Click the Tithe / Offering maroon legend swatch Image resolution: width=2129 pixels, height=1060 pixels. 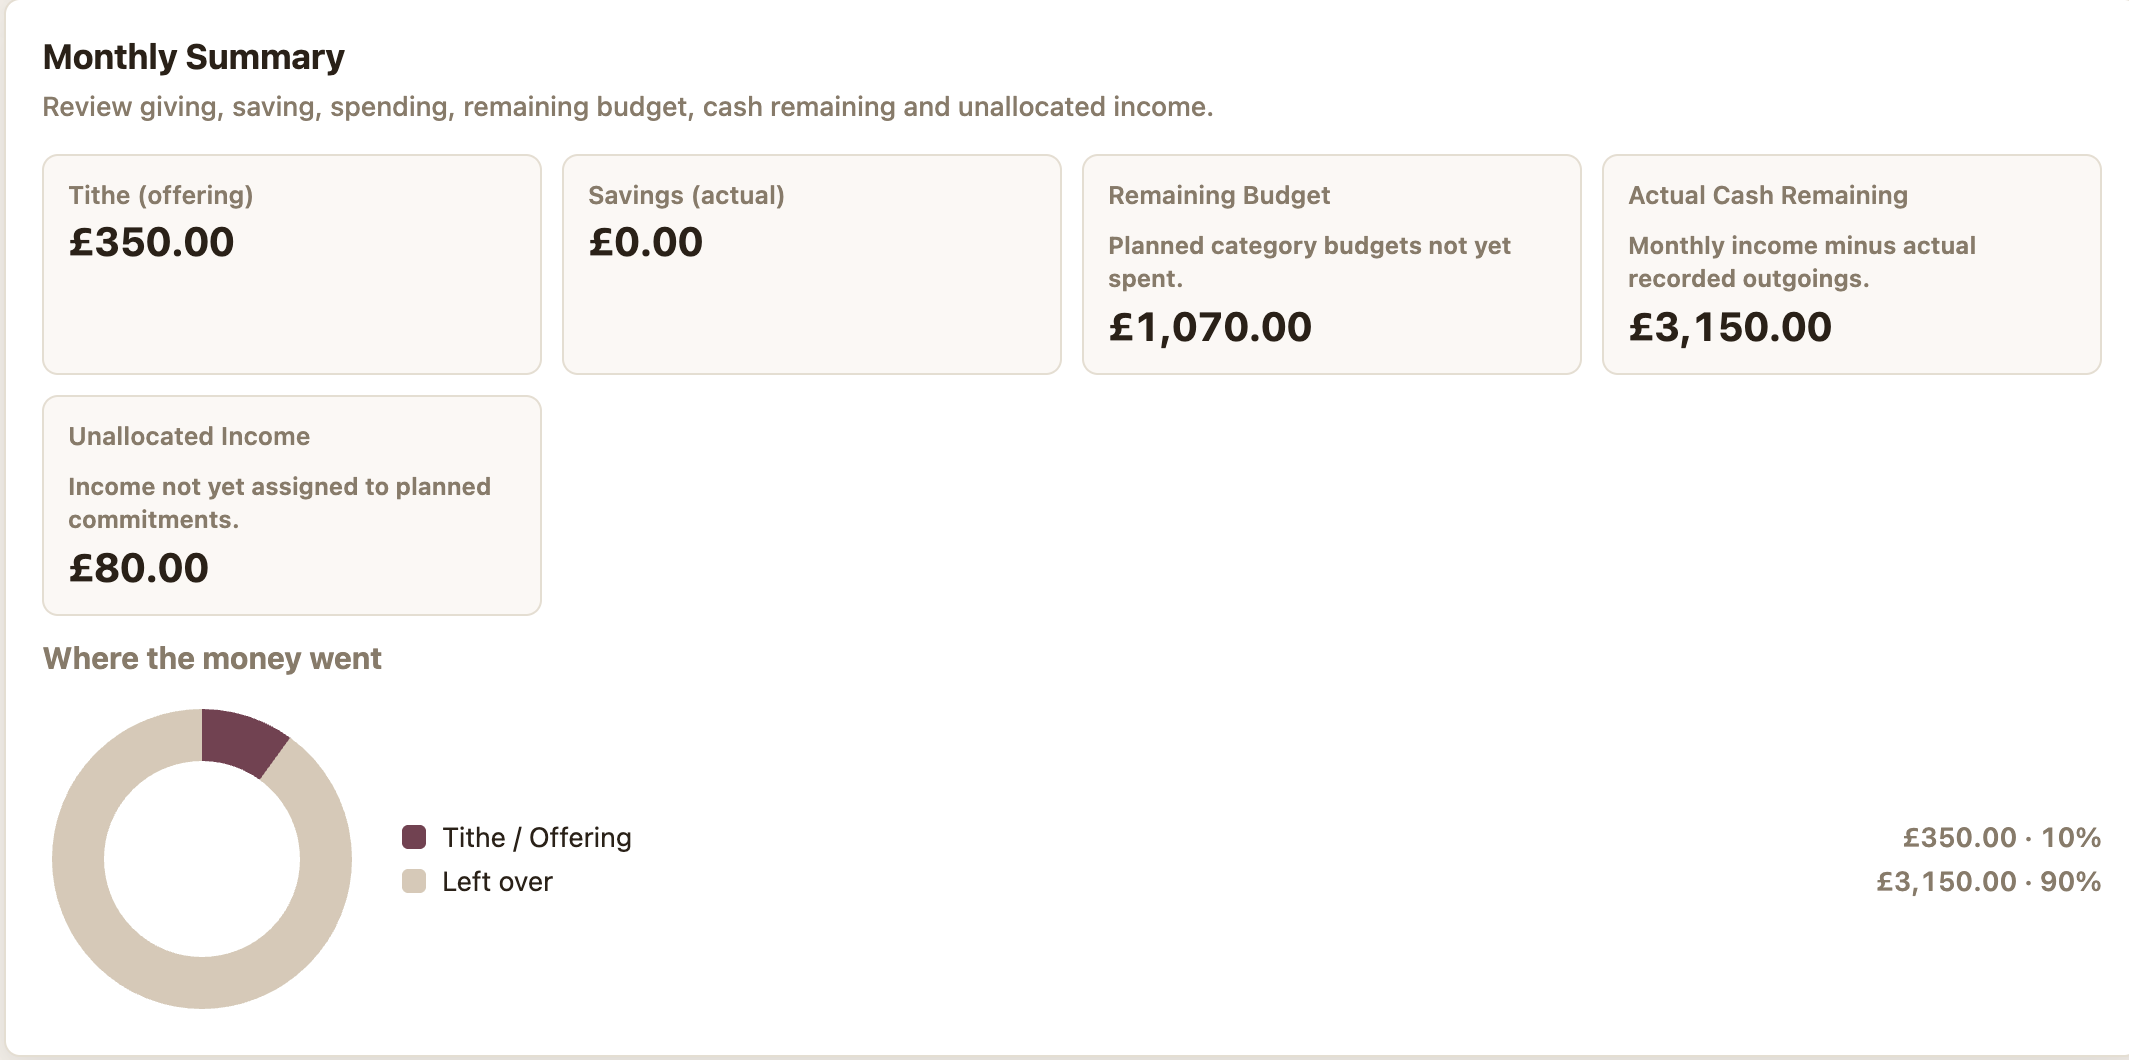click(x=414, y=837)
